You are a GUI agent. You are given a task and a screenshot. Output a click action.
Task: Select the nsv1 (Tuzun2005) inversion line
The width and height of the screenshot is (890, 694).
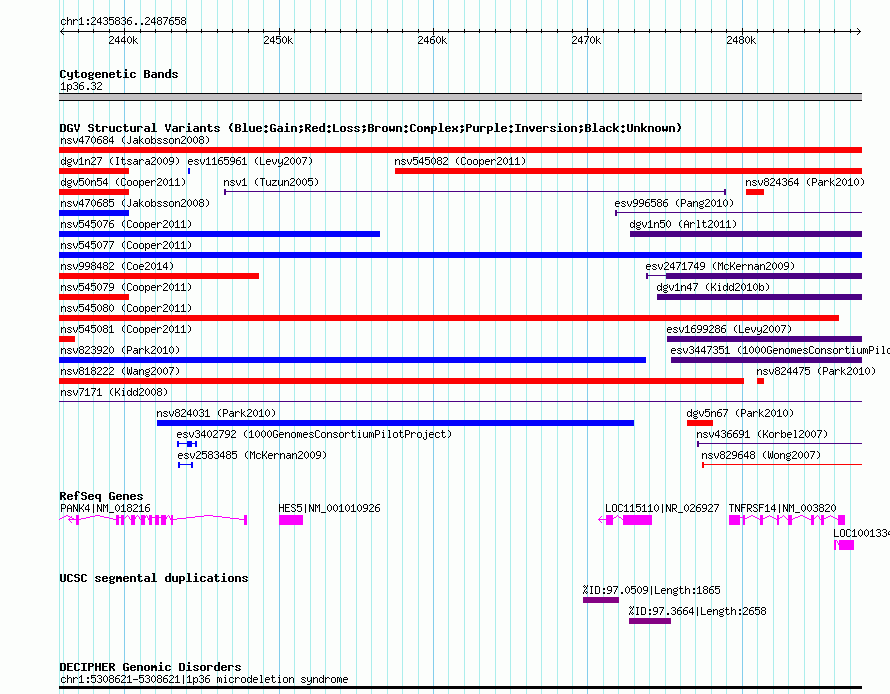(475, 192)
